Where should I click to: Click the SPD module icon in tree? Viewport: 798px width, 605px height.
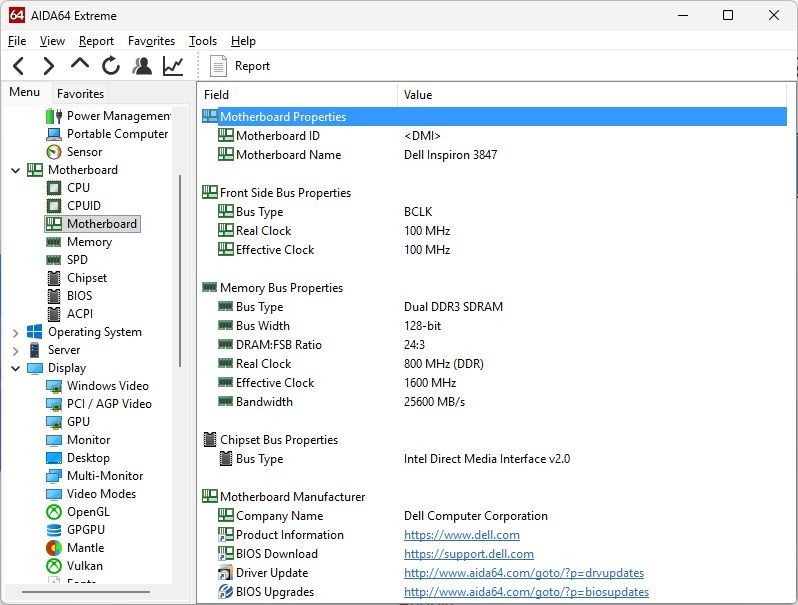53,260
